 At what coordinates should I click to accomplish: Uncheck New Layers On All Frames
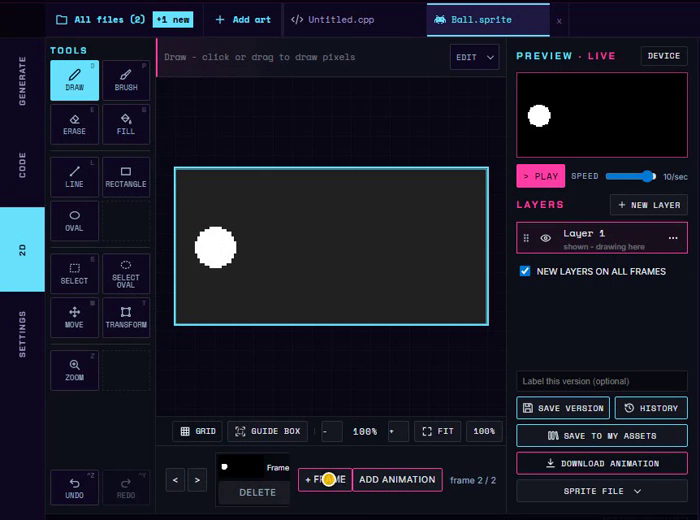[525, 271]
